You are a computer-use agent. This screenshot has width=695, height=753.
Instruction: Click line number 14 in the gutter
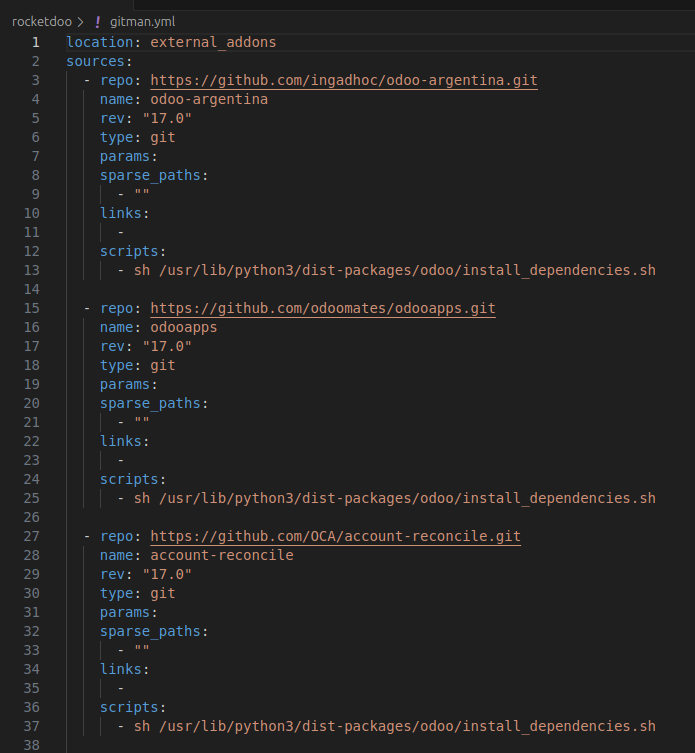[x=32, y=290]
